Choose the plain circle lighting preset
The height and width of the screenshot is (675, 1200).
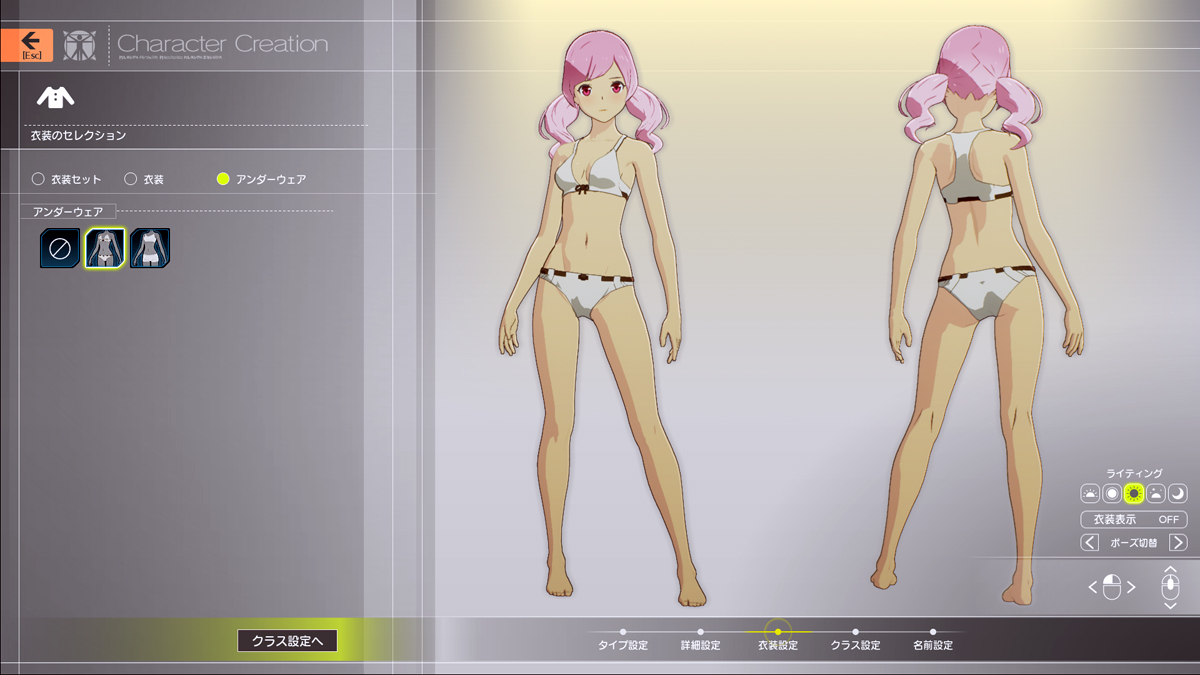(x=1112, y=493)
